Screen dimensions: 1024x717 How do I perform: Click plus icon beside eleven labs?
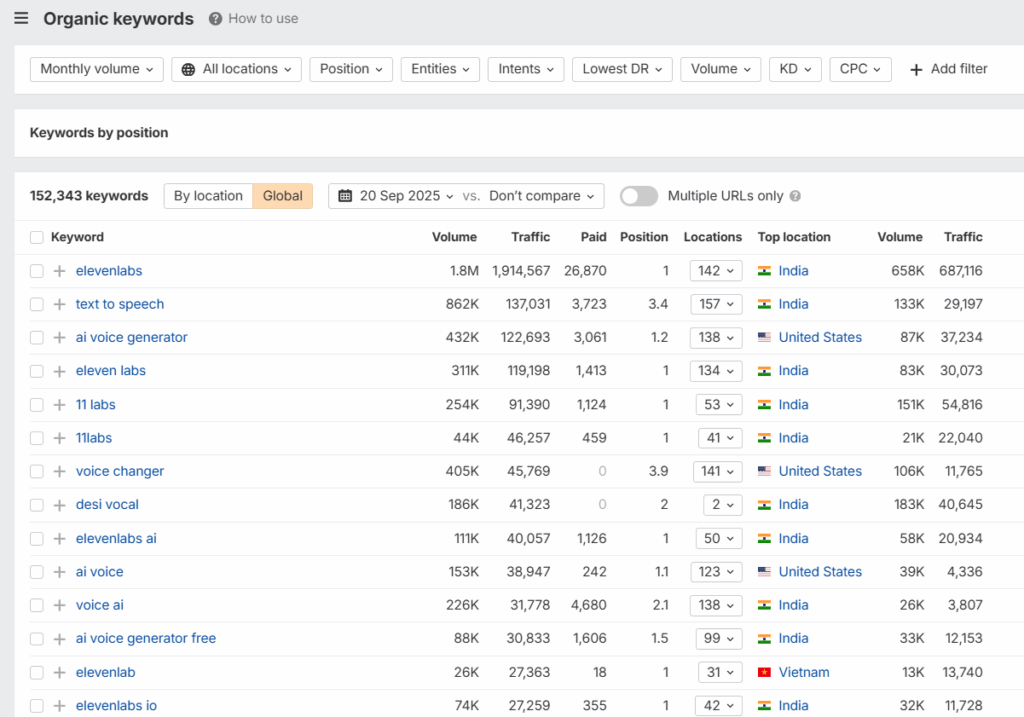[x=59, y=371]
